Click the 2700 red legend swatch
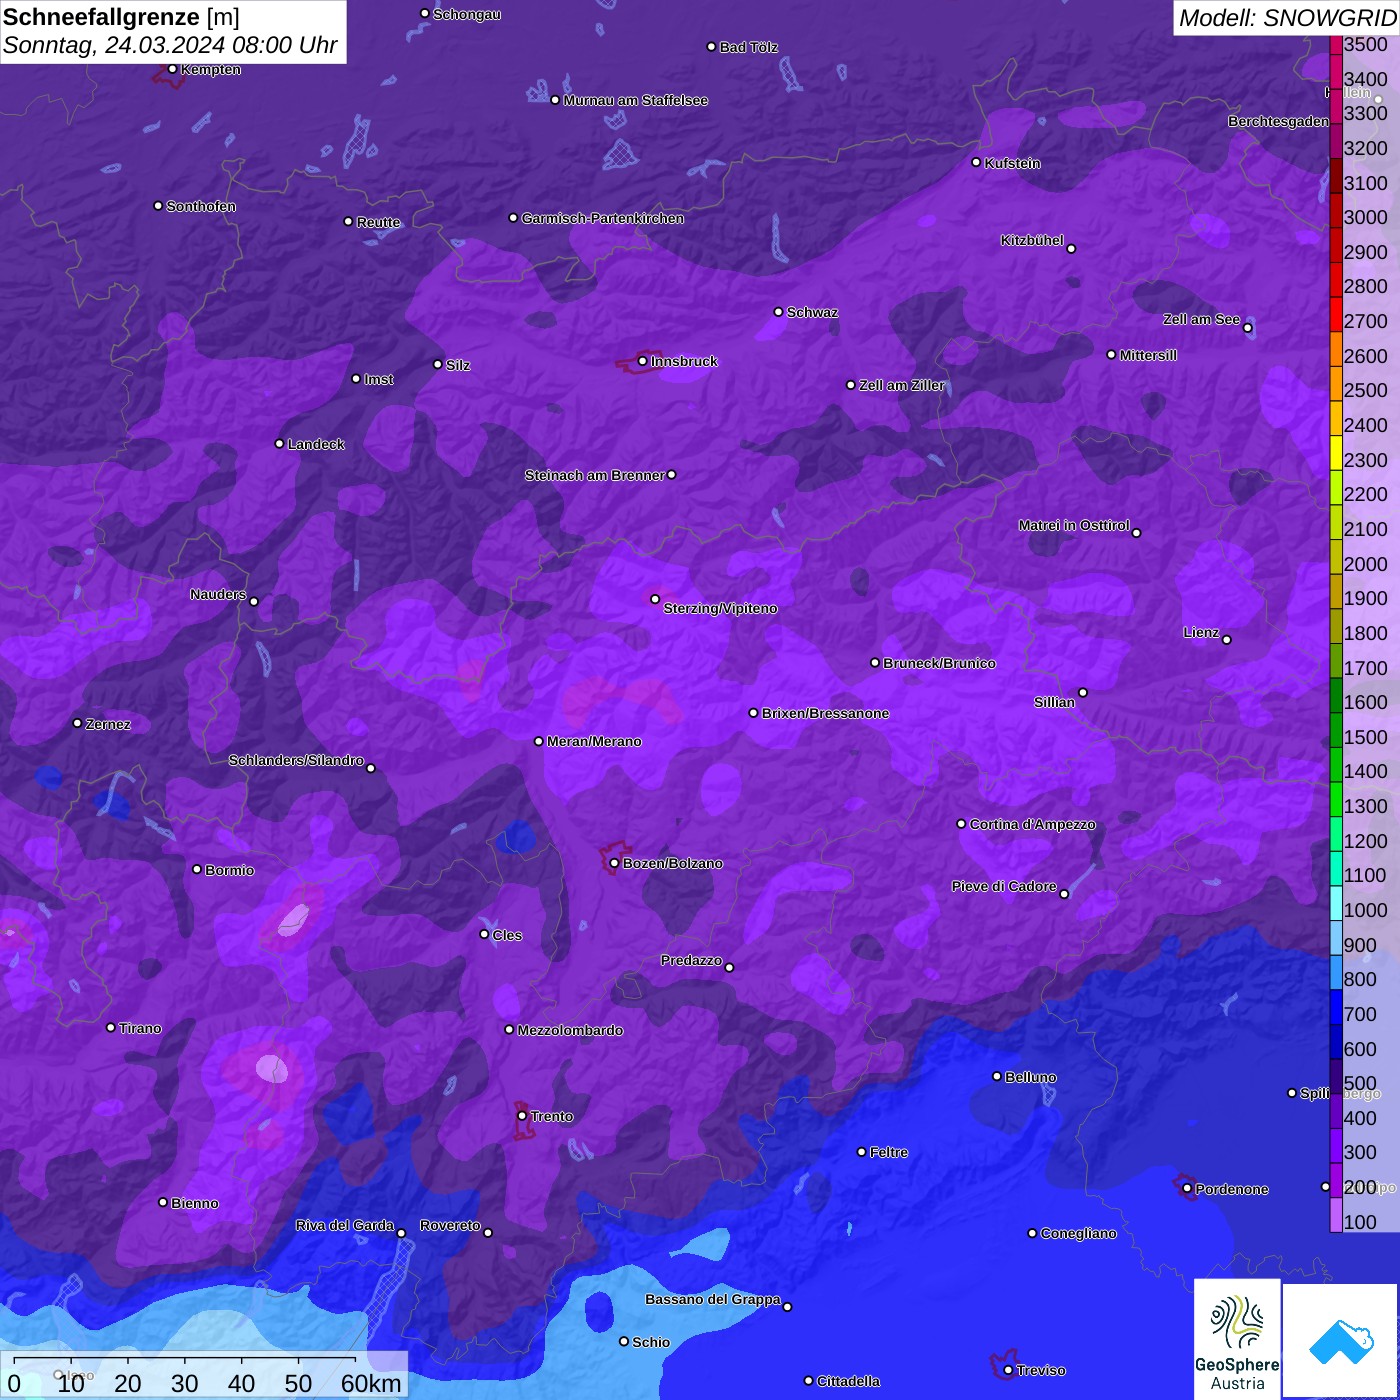 (1336, 314)
